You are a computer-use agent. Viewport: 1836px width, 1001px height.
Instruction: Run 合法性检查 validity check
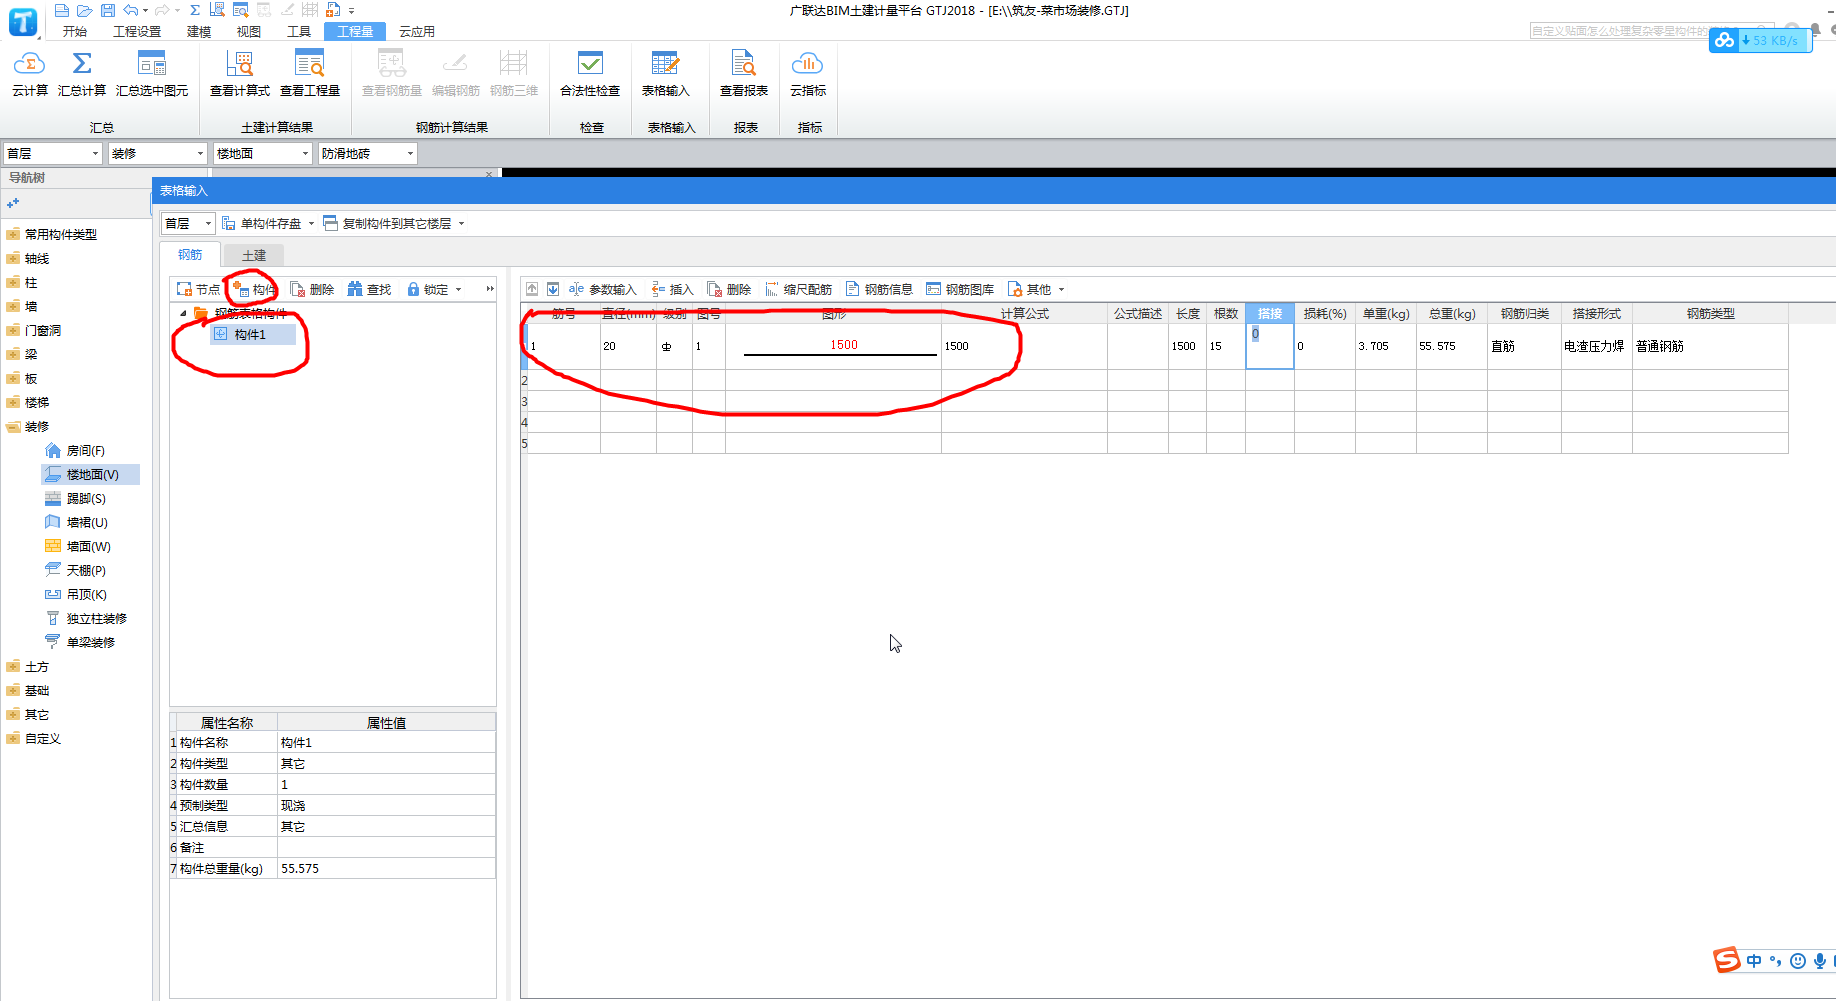pos(590,74)
